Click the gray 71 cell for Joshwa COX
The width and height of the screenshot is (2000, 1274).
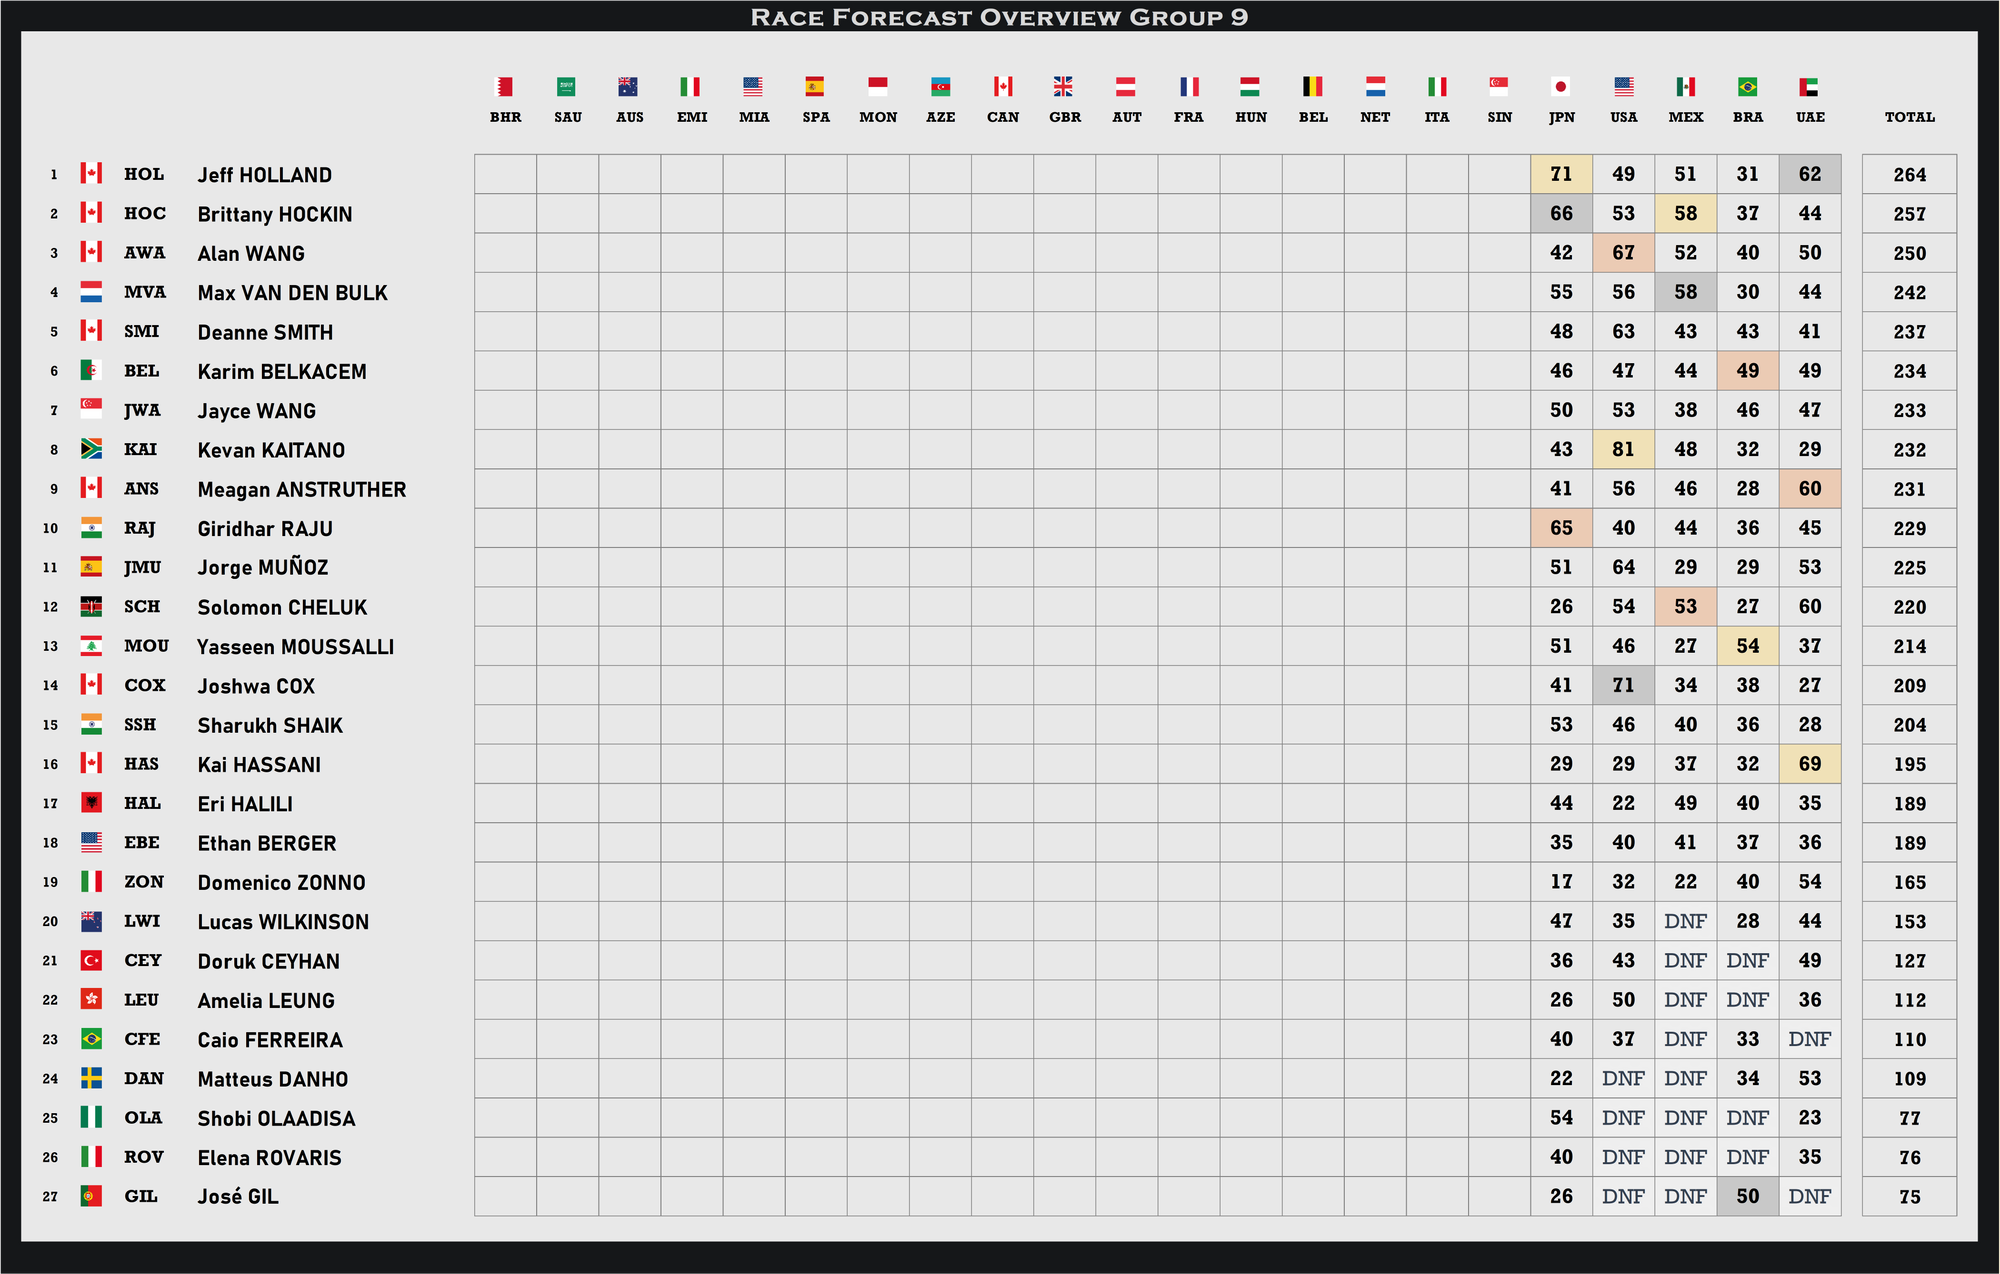coord(1623,686)
